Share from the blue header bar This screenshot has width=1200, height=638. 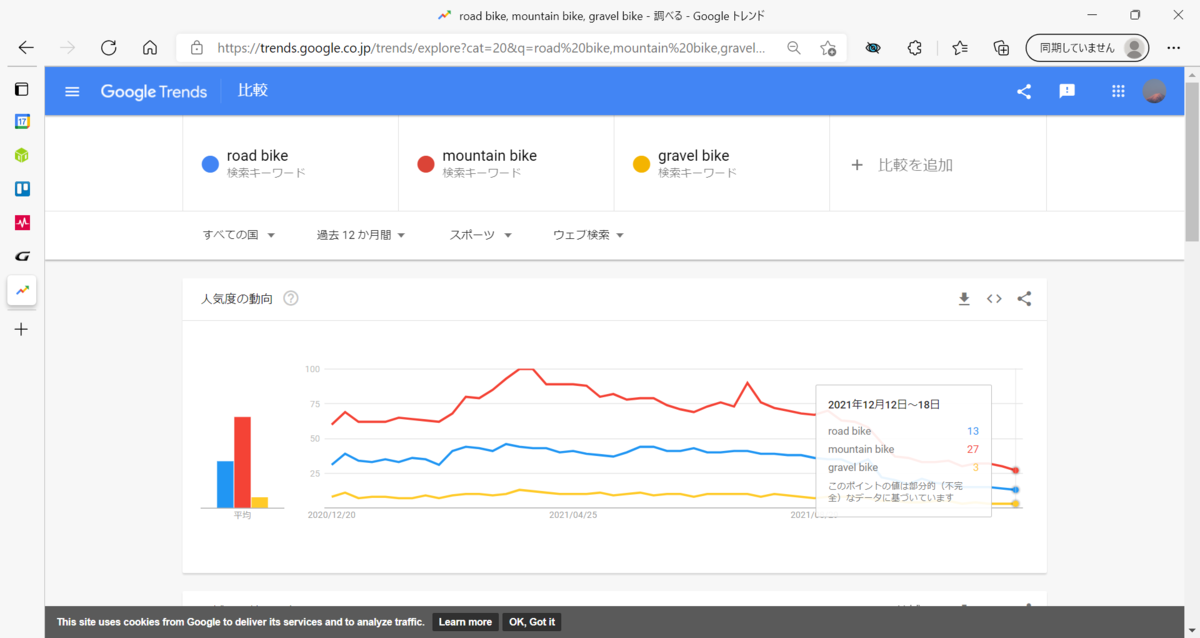1024,91
